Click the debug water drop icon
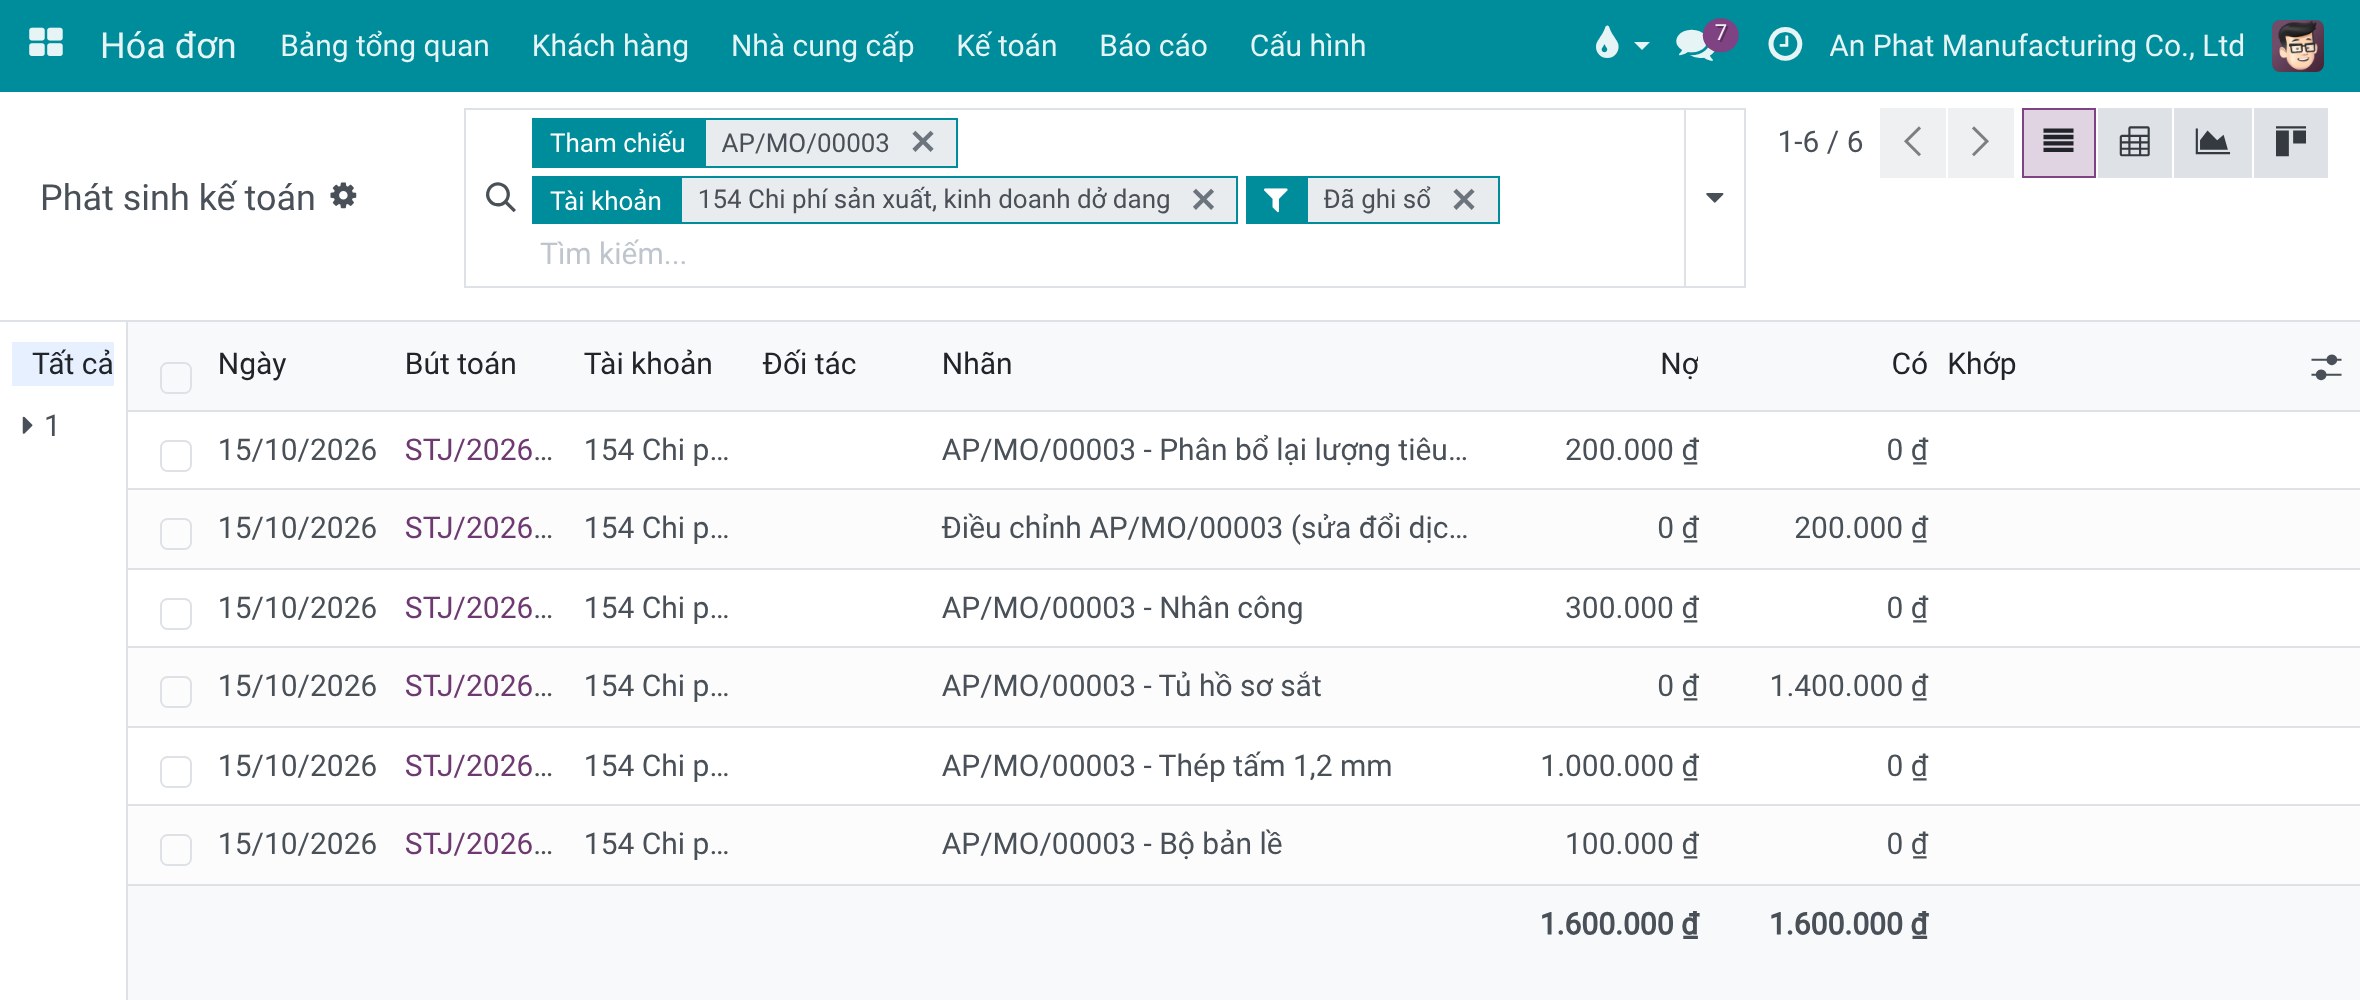Viewport: 2360px width, 1000px height. click(x=1606, y=44)
